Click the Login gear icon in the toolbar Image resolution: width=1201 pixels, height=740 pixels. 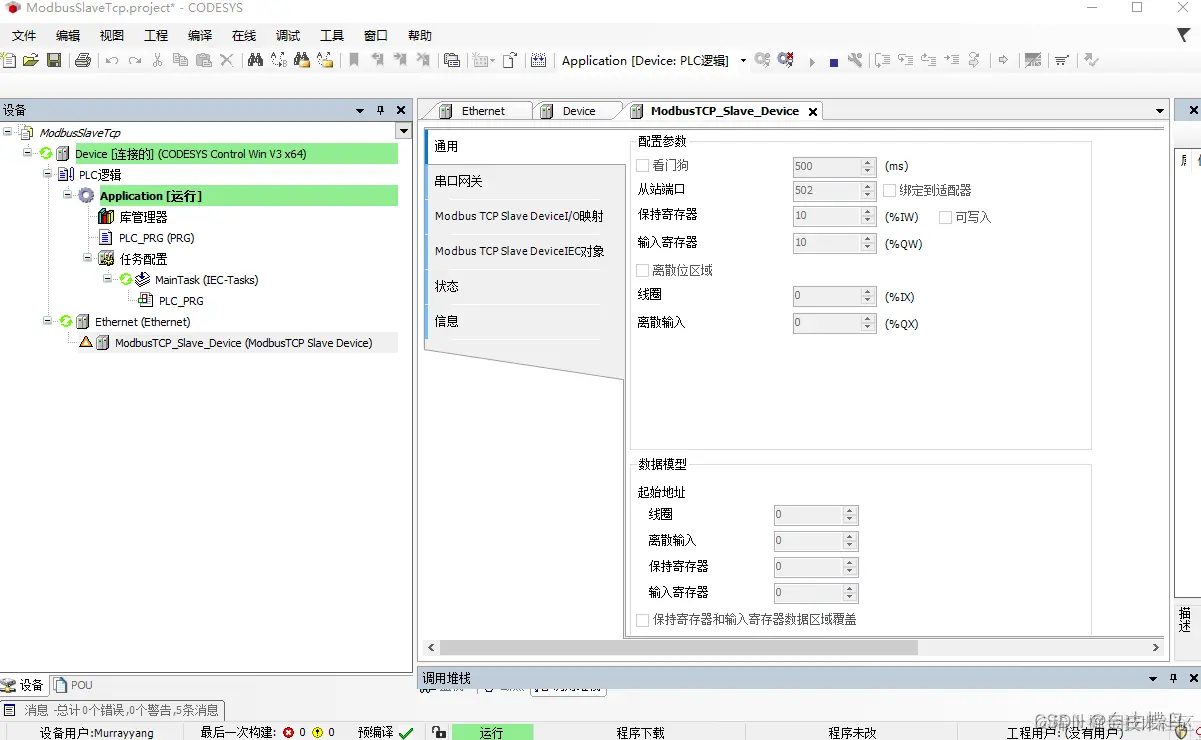point(763,60)
